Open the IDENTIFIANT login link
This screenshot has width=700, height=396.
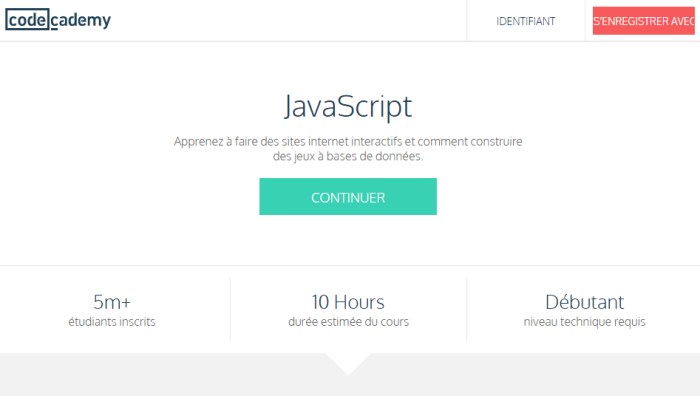click(525, 21)
